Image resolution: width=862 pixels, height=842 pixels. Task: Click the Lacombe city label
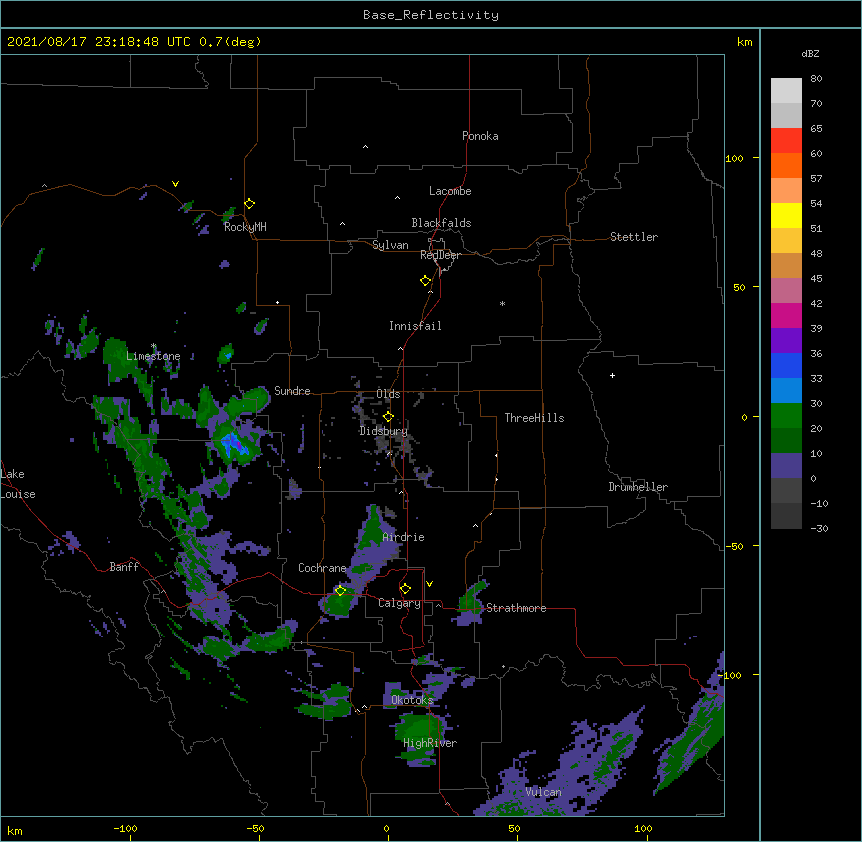click(450, 191)
